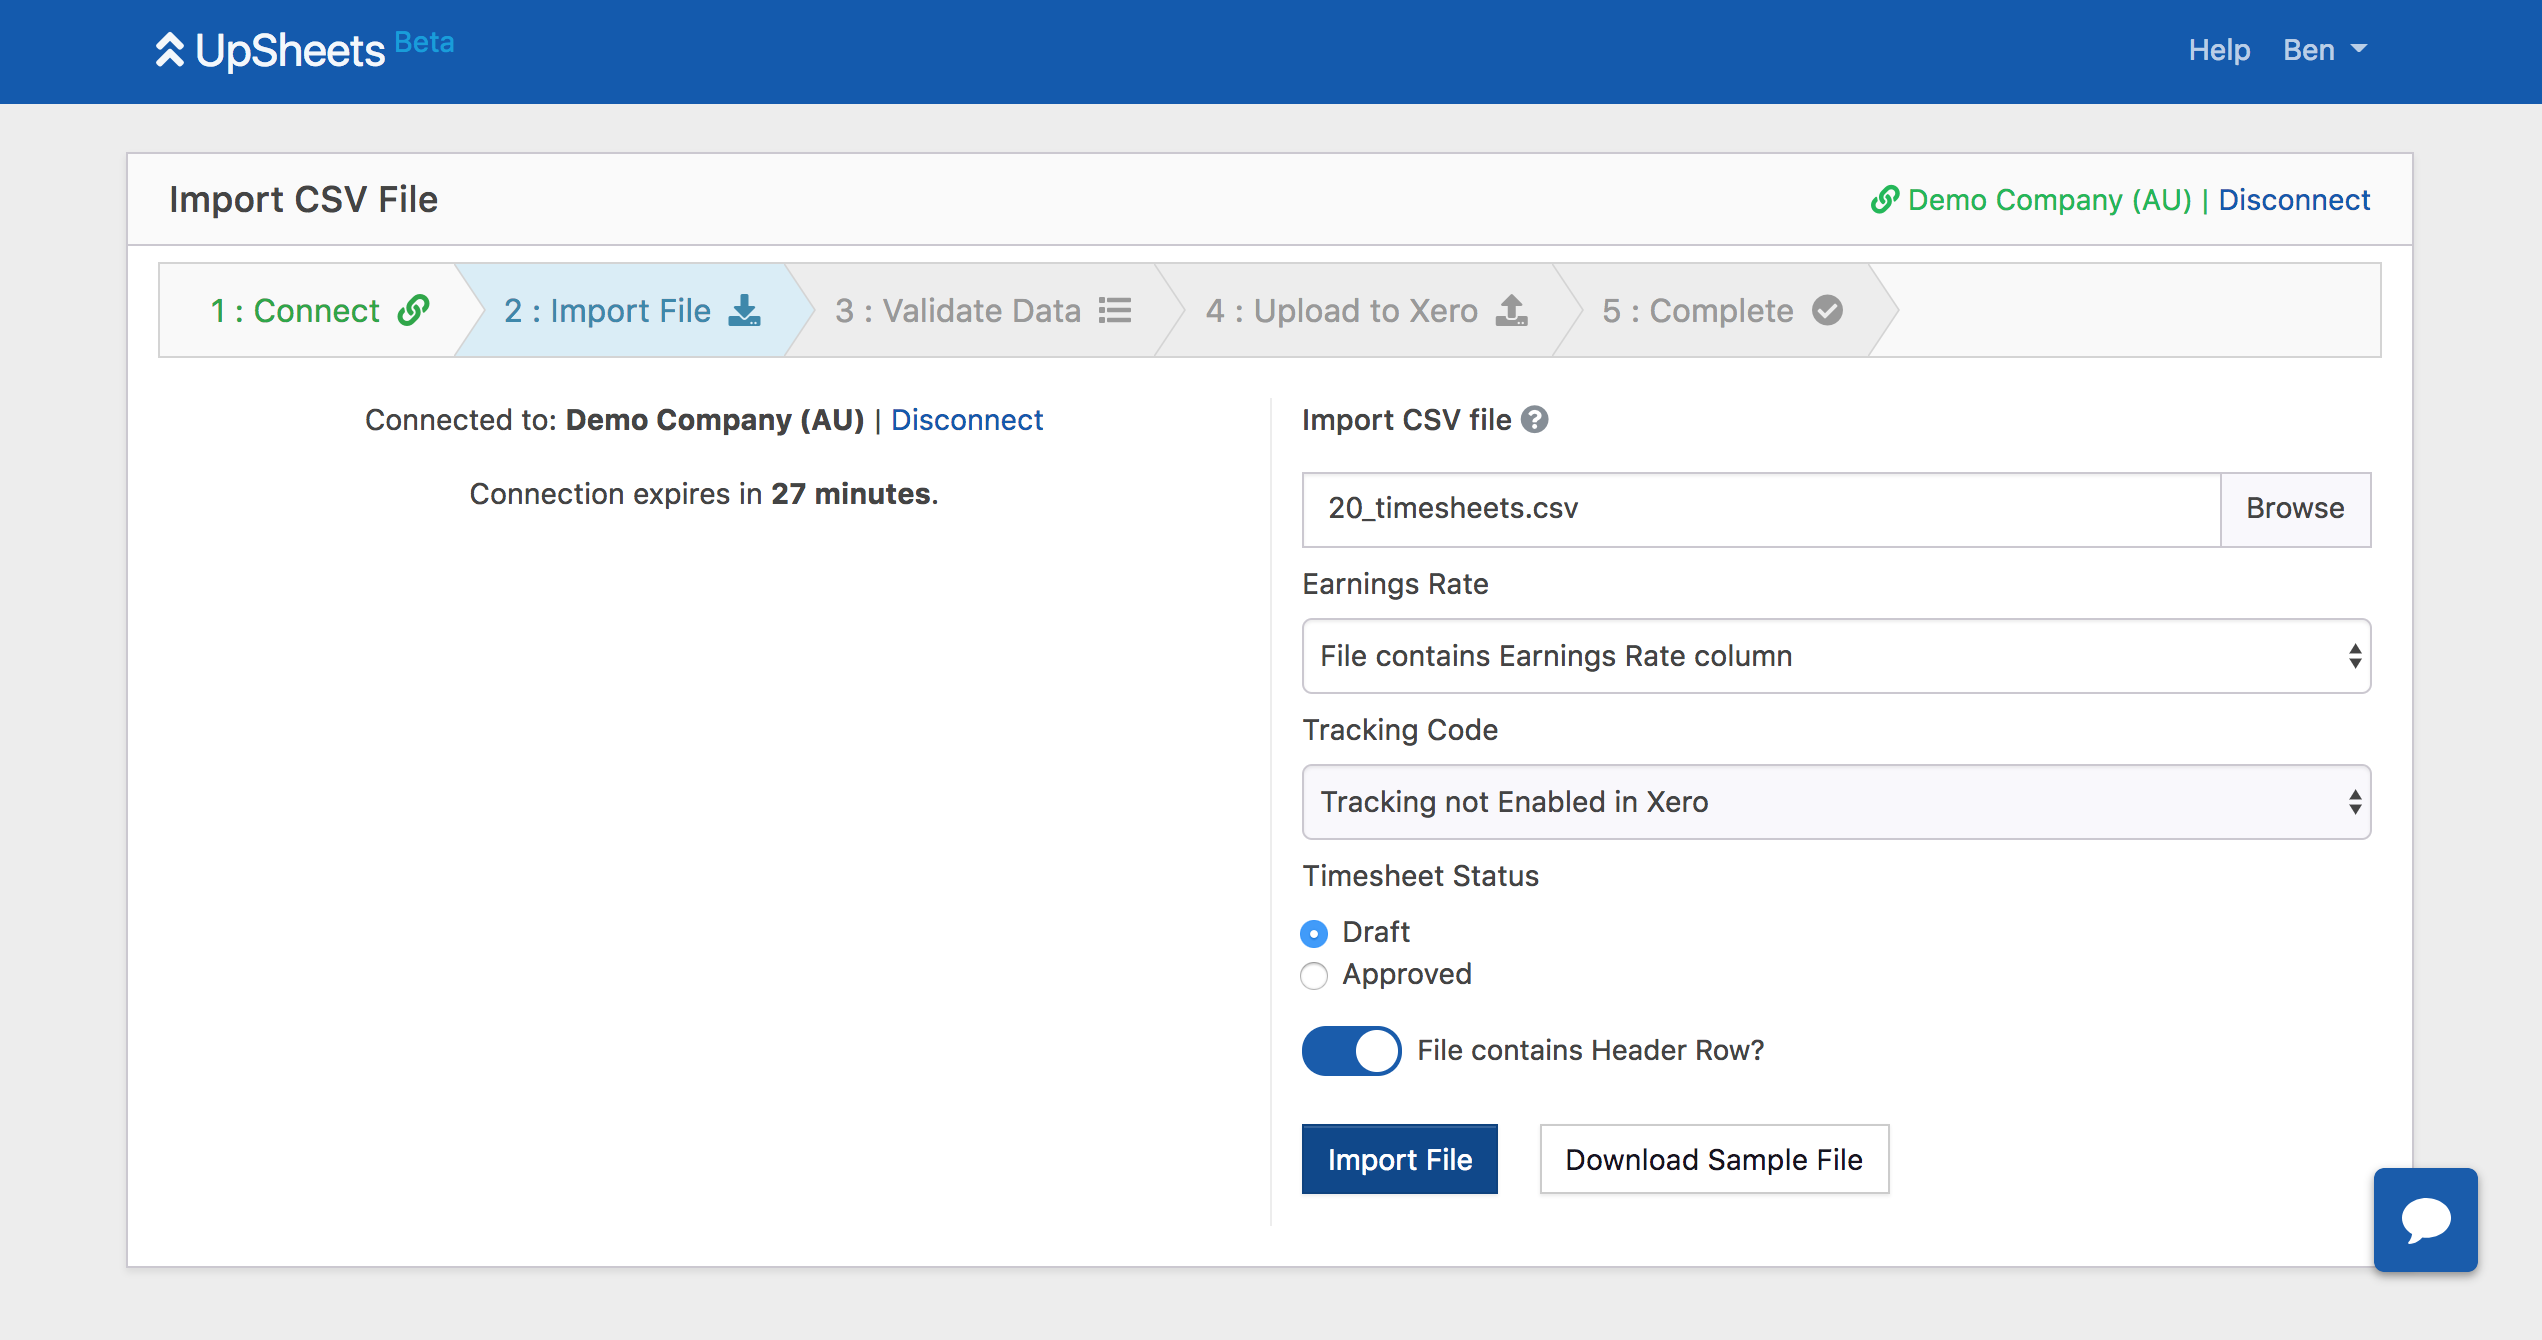Click the list icon on Validate Data step
The image size is (2542, 1340).
(x=1115, y=311)
